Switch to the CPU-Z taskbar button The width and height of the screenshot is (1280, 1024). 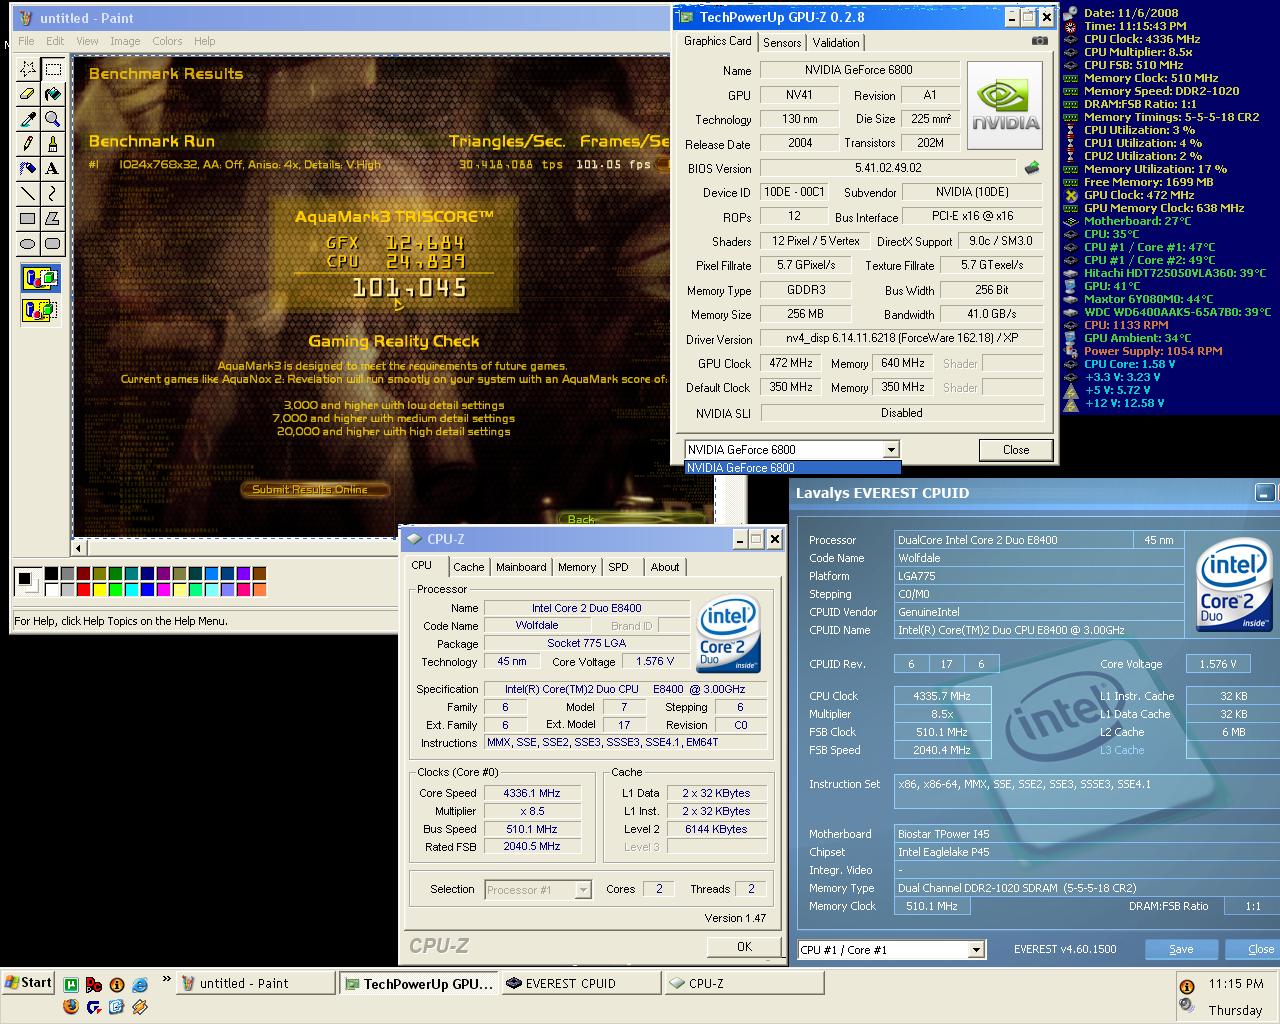(x=744, y=983)
